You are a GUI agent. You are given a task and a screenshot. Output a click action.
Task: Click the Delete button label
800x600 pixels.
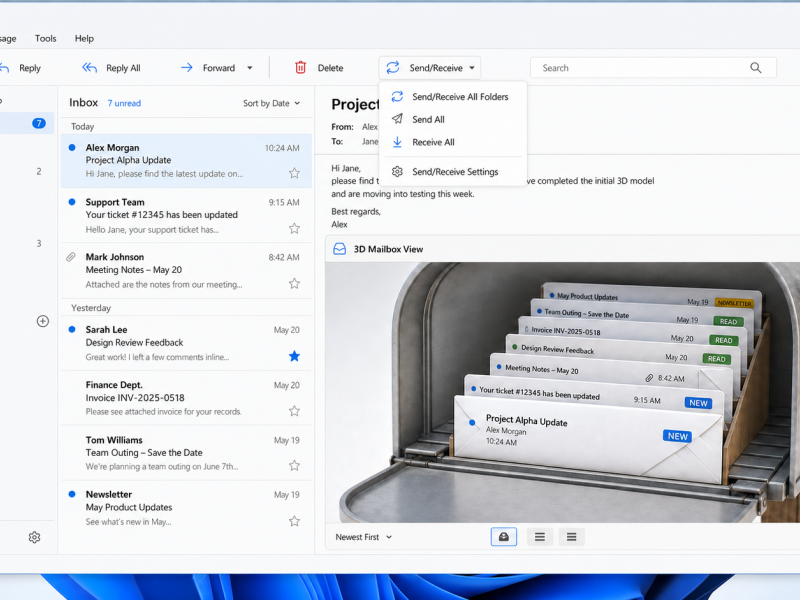[331, 68]
